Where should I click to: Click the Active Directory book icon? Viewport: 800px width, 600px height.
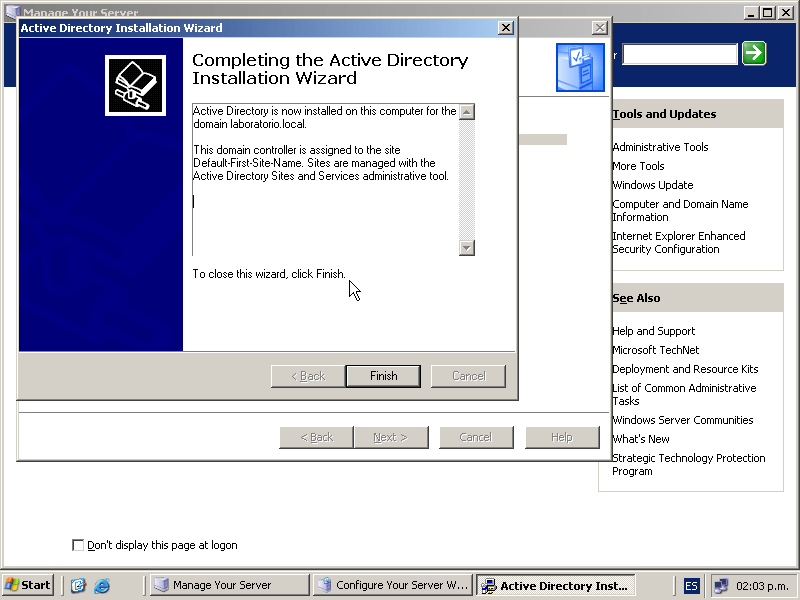point(135,85)
